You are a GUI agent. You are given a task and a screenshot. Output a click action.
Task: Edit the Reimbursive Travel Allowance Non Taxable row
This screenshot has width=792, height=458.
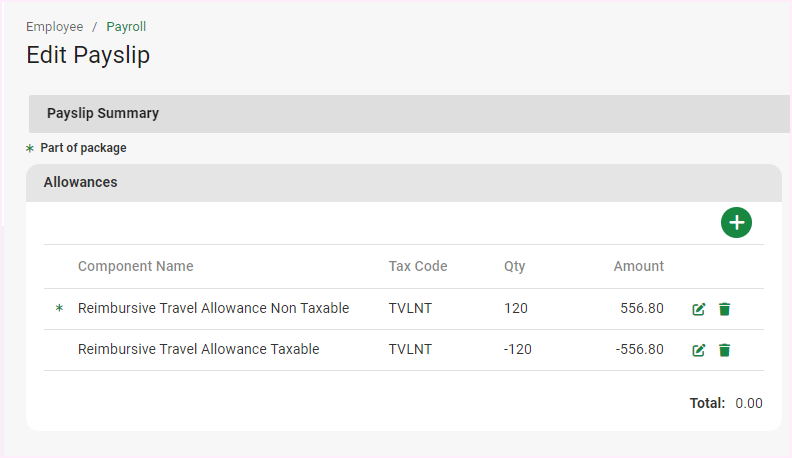[x=699, y=309]
